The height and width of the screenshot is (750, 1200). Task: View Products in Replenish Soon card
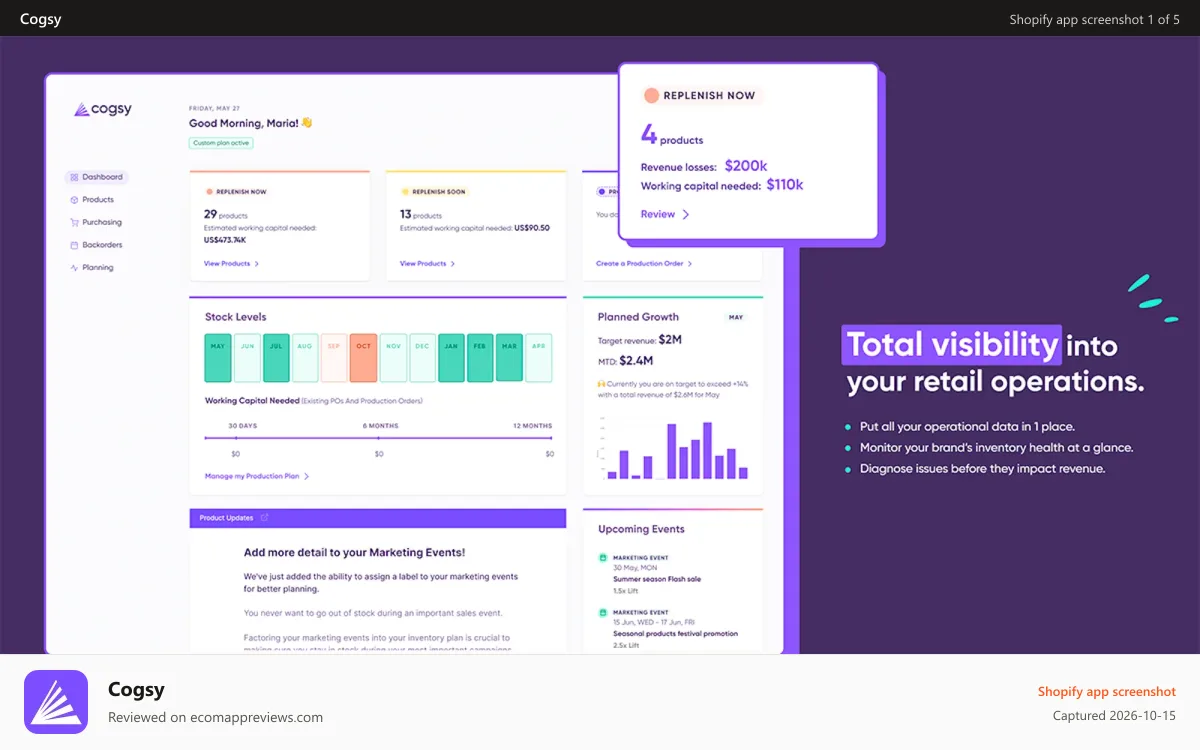point(427,264)
